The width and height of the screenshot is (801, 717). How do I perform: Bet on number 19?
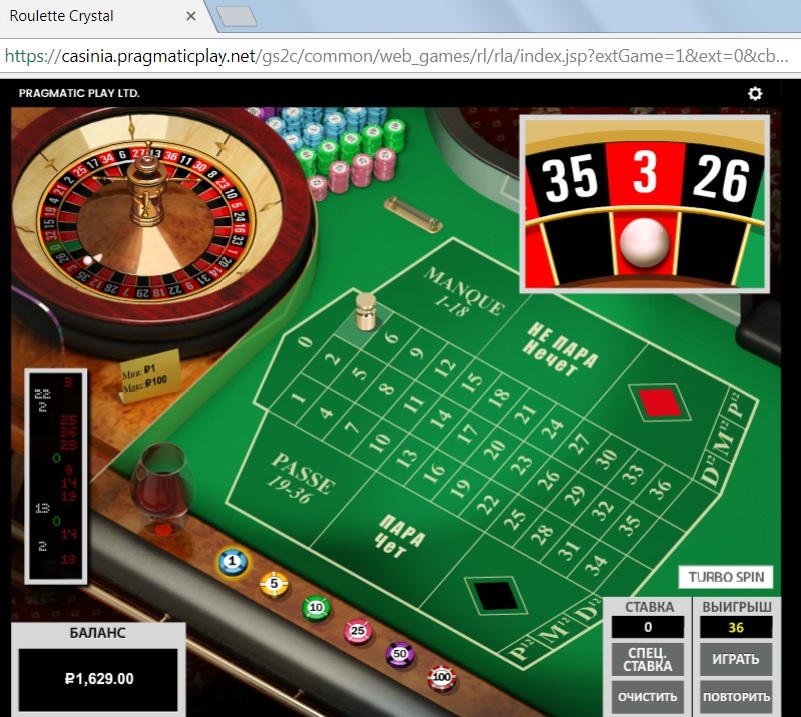pos(460,489)
